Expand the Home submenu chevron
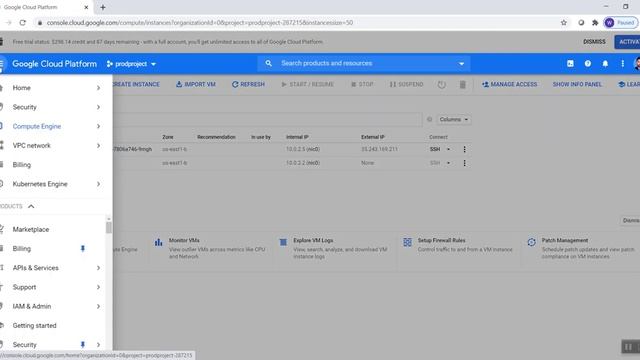The width and height of the screenshot is (640, 360). [98, 88]
